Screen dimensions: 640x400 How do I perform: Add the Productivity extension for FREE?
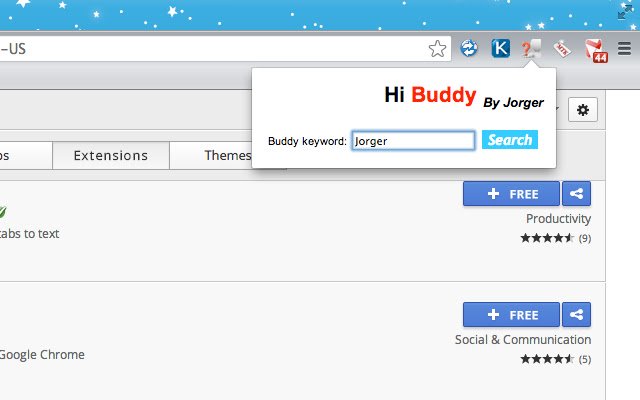pos(511,193)
